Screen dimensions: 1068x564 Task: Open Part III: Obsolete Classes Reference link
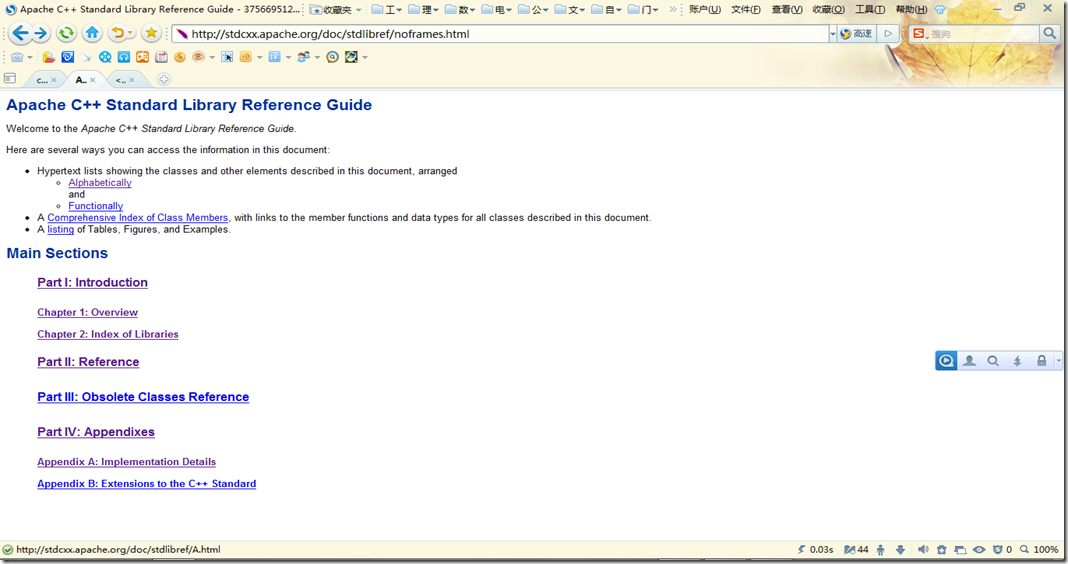click(x=143, y=396)
